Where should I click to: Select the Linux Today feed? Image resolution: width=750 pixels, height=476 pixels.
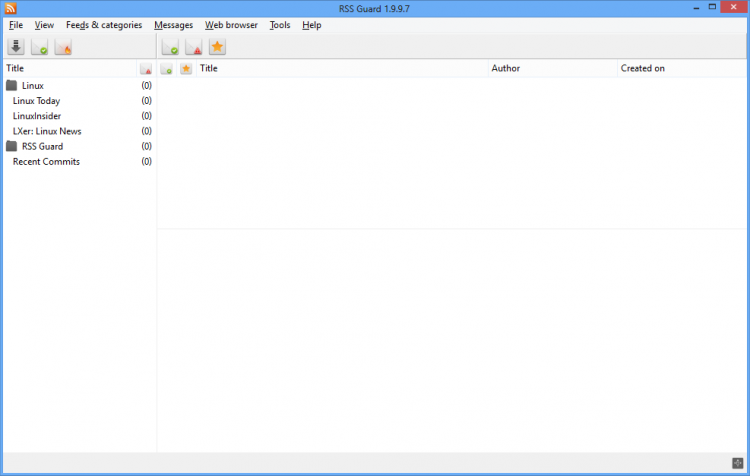[x=36, y=101]
